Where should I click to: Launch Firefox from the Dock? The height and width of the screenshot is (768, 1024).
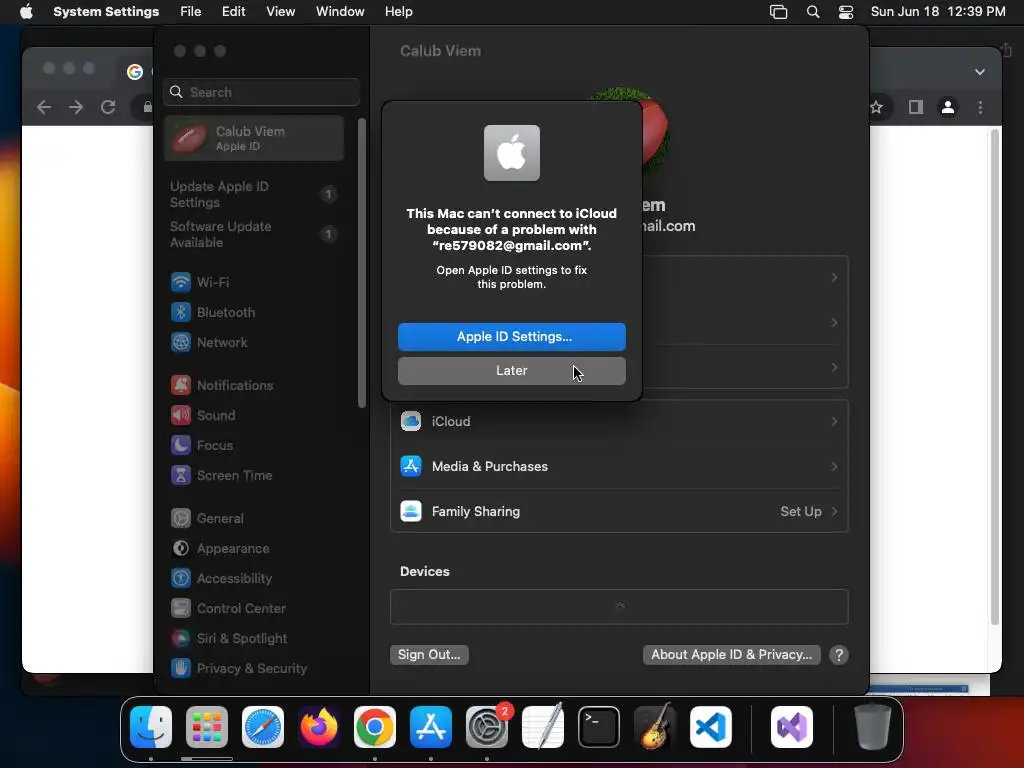(x=319, y=727)
